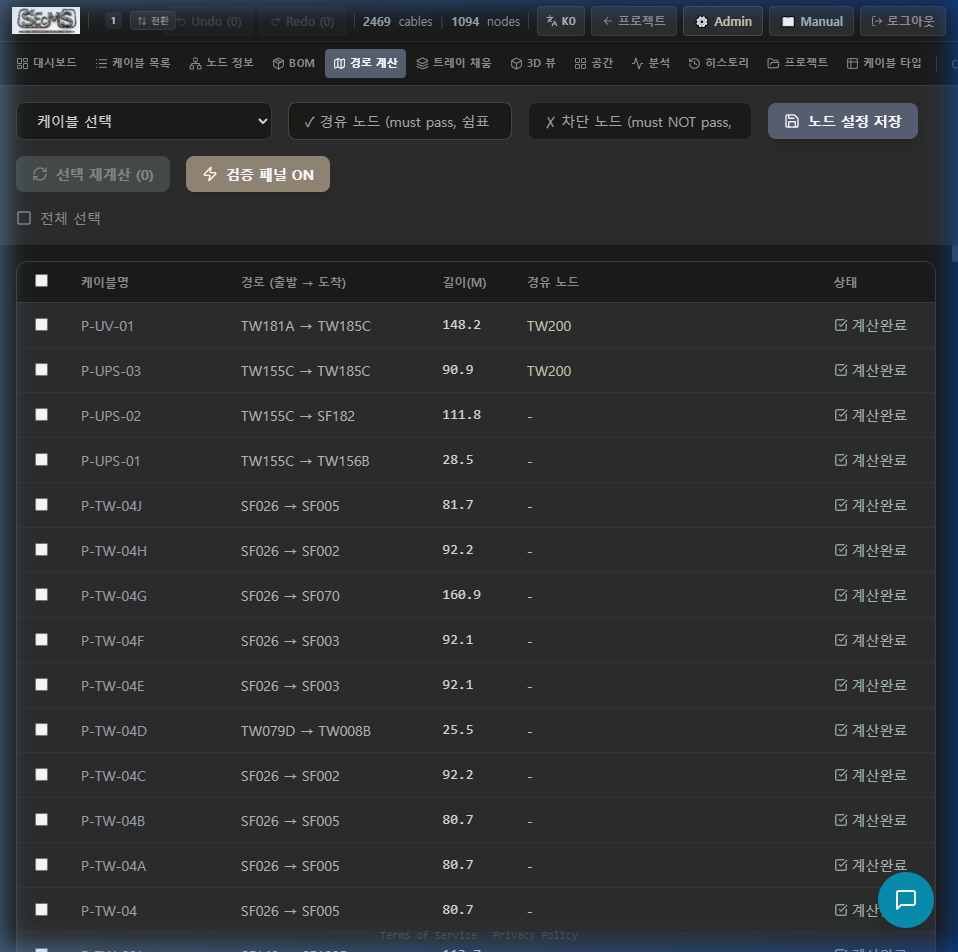This screenshot has height=952, width=958.
Task: Check the 전체 선택 checkbox
Action: pos(24,218)
